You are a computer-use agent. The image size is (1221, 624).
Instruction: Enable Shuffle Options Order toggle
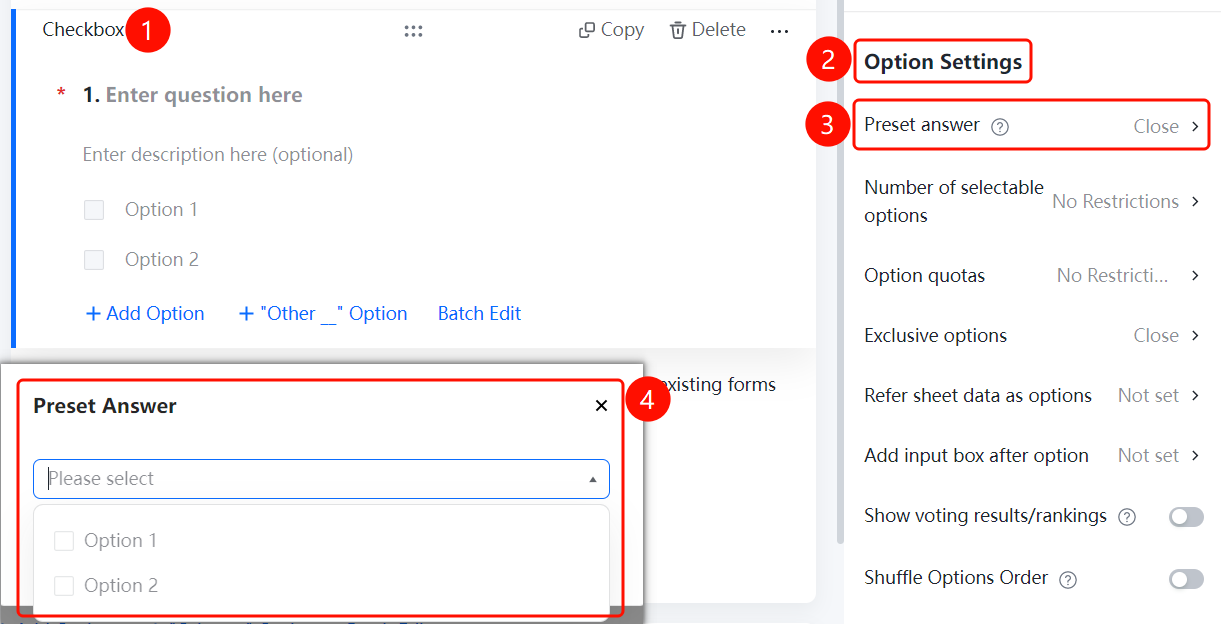[1186, 579]
